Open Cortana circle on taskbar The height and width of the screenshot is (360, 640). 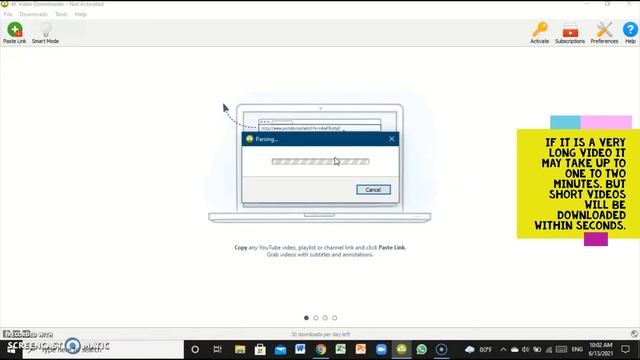click(x=195, y=349)
